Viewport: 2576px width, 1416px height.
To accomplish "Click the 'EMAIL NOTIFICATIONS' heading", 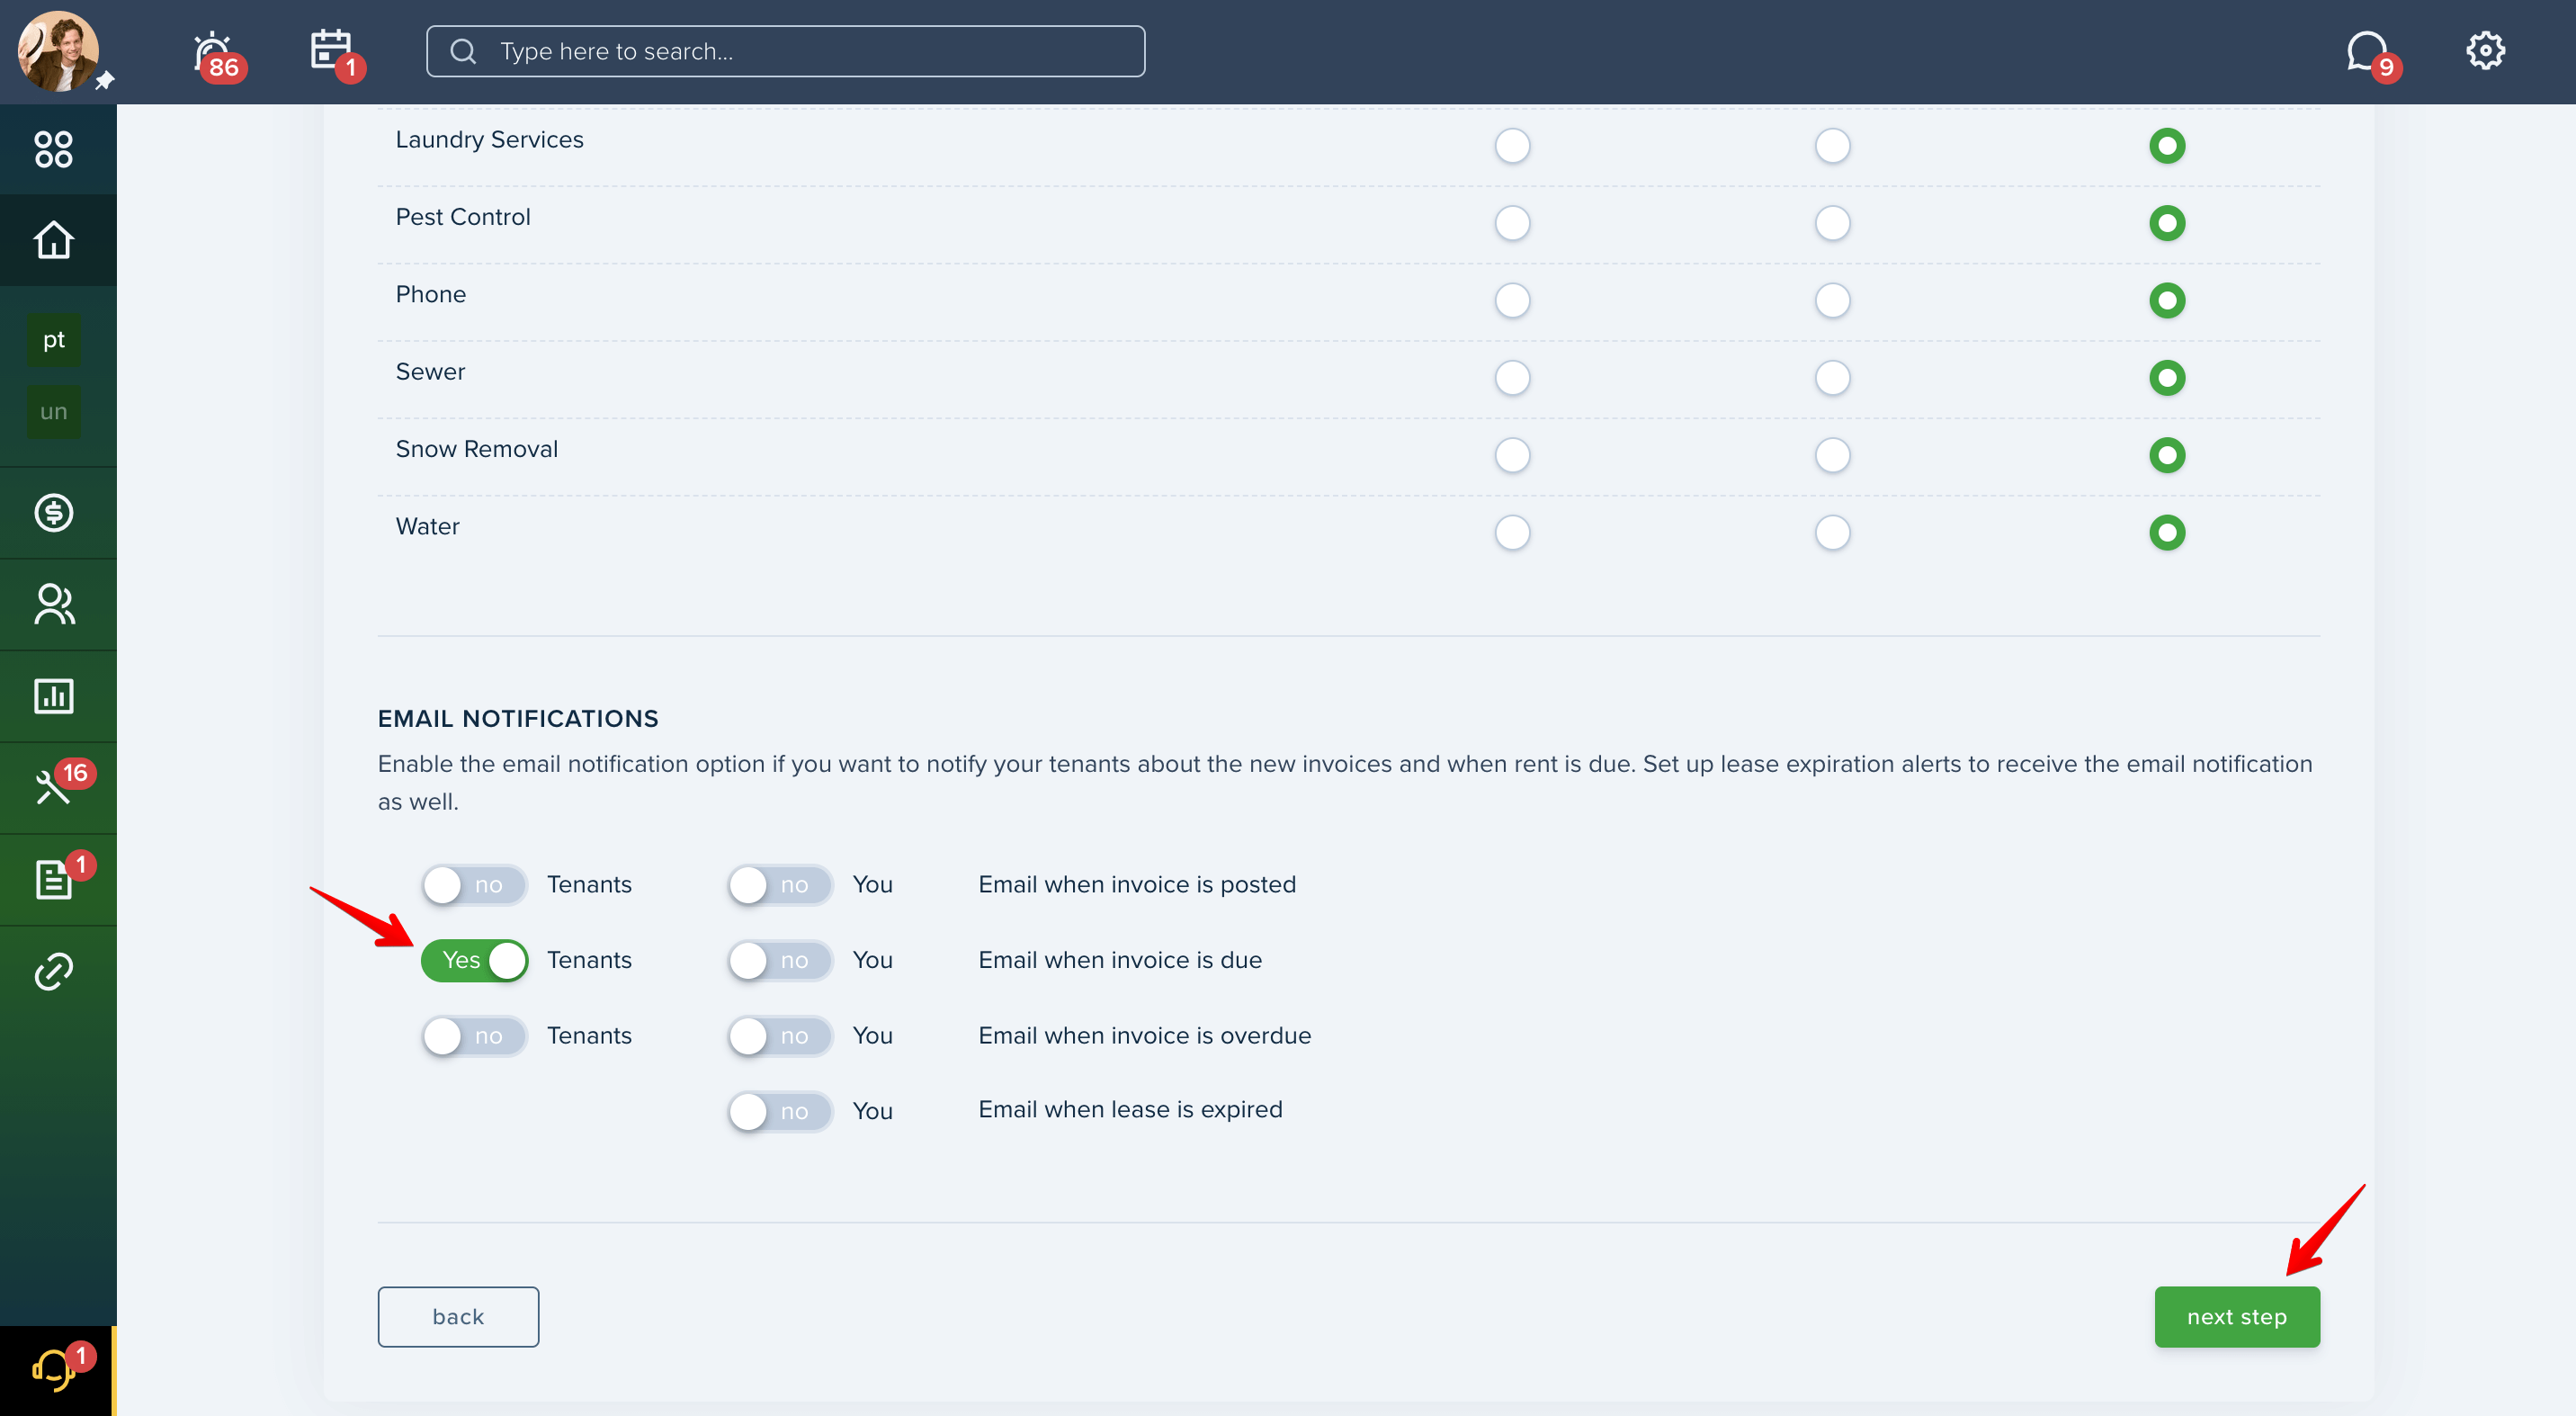I will (518, 719).
